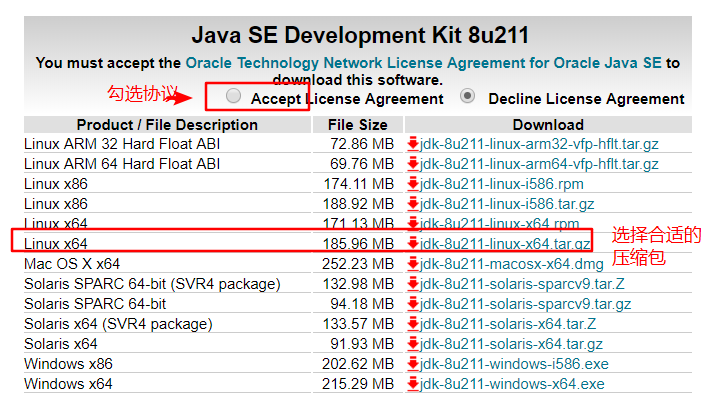This screenshot has width=712, height=404.
Task: Click Linux ARM 64 Hard Float ABI text
Action: point(122,164)
